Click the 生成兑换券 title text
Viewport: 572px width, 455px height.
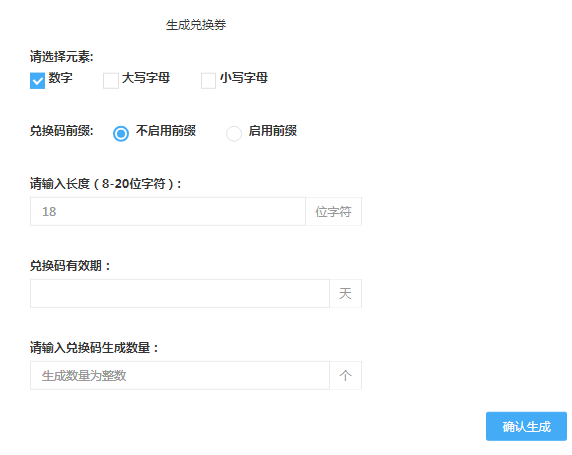tap(196, 25)
